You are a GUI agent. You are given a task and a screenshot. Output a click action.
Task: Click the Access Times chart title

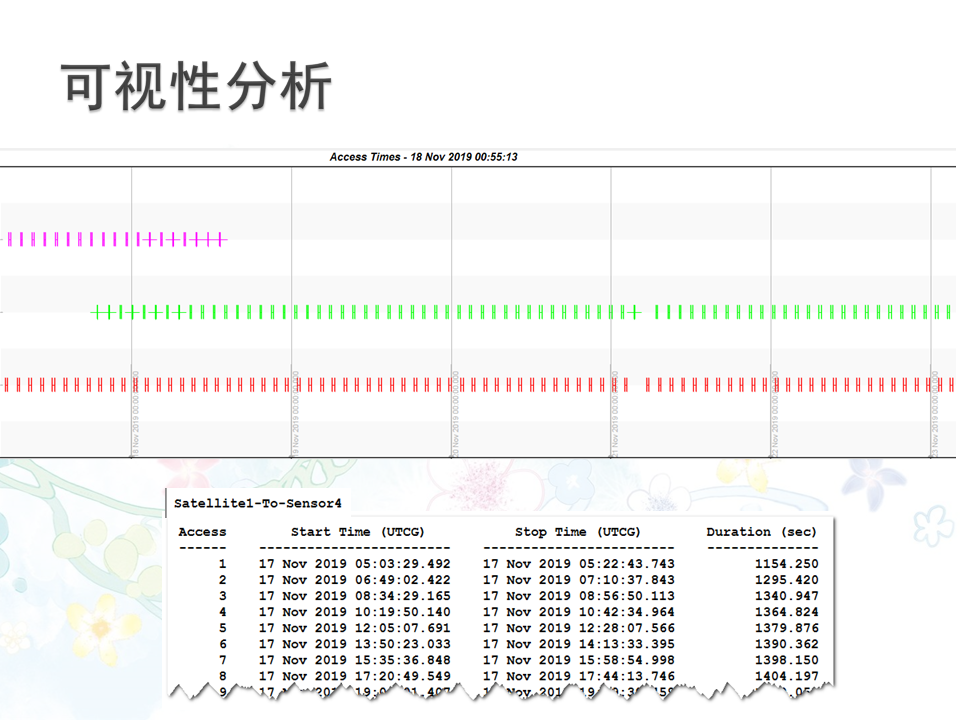(423, 157)
